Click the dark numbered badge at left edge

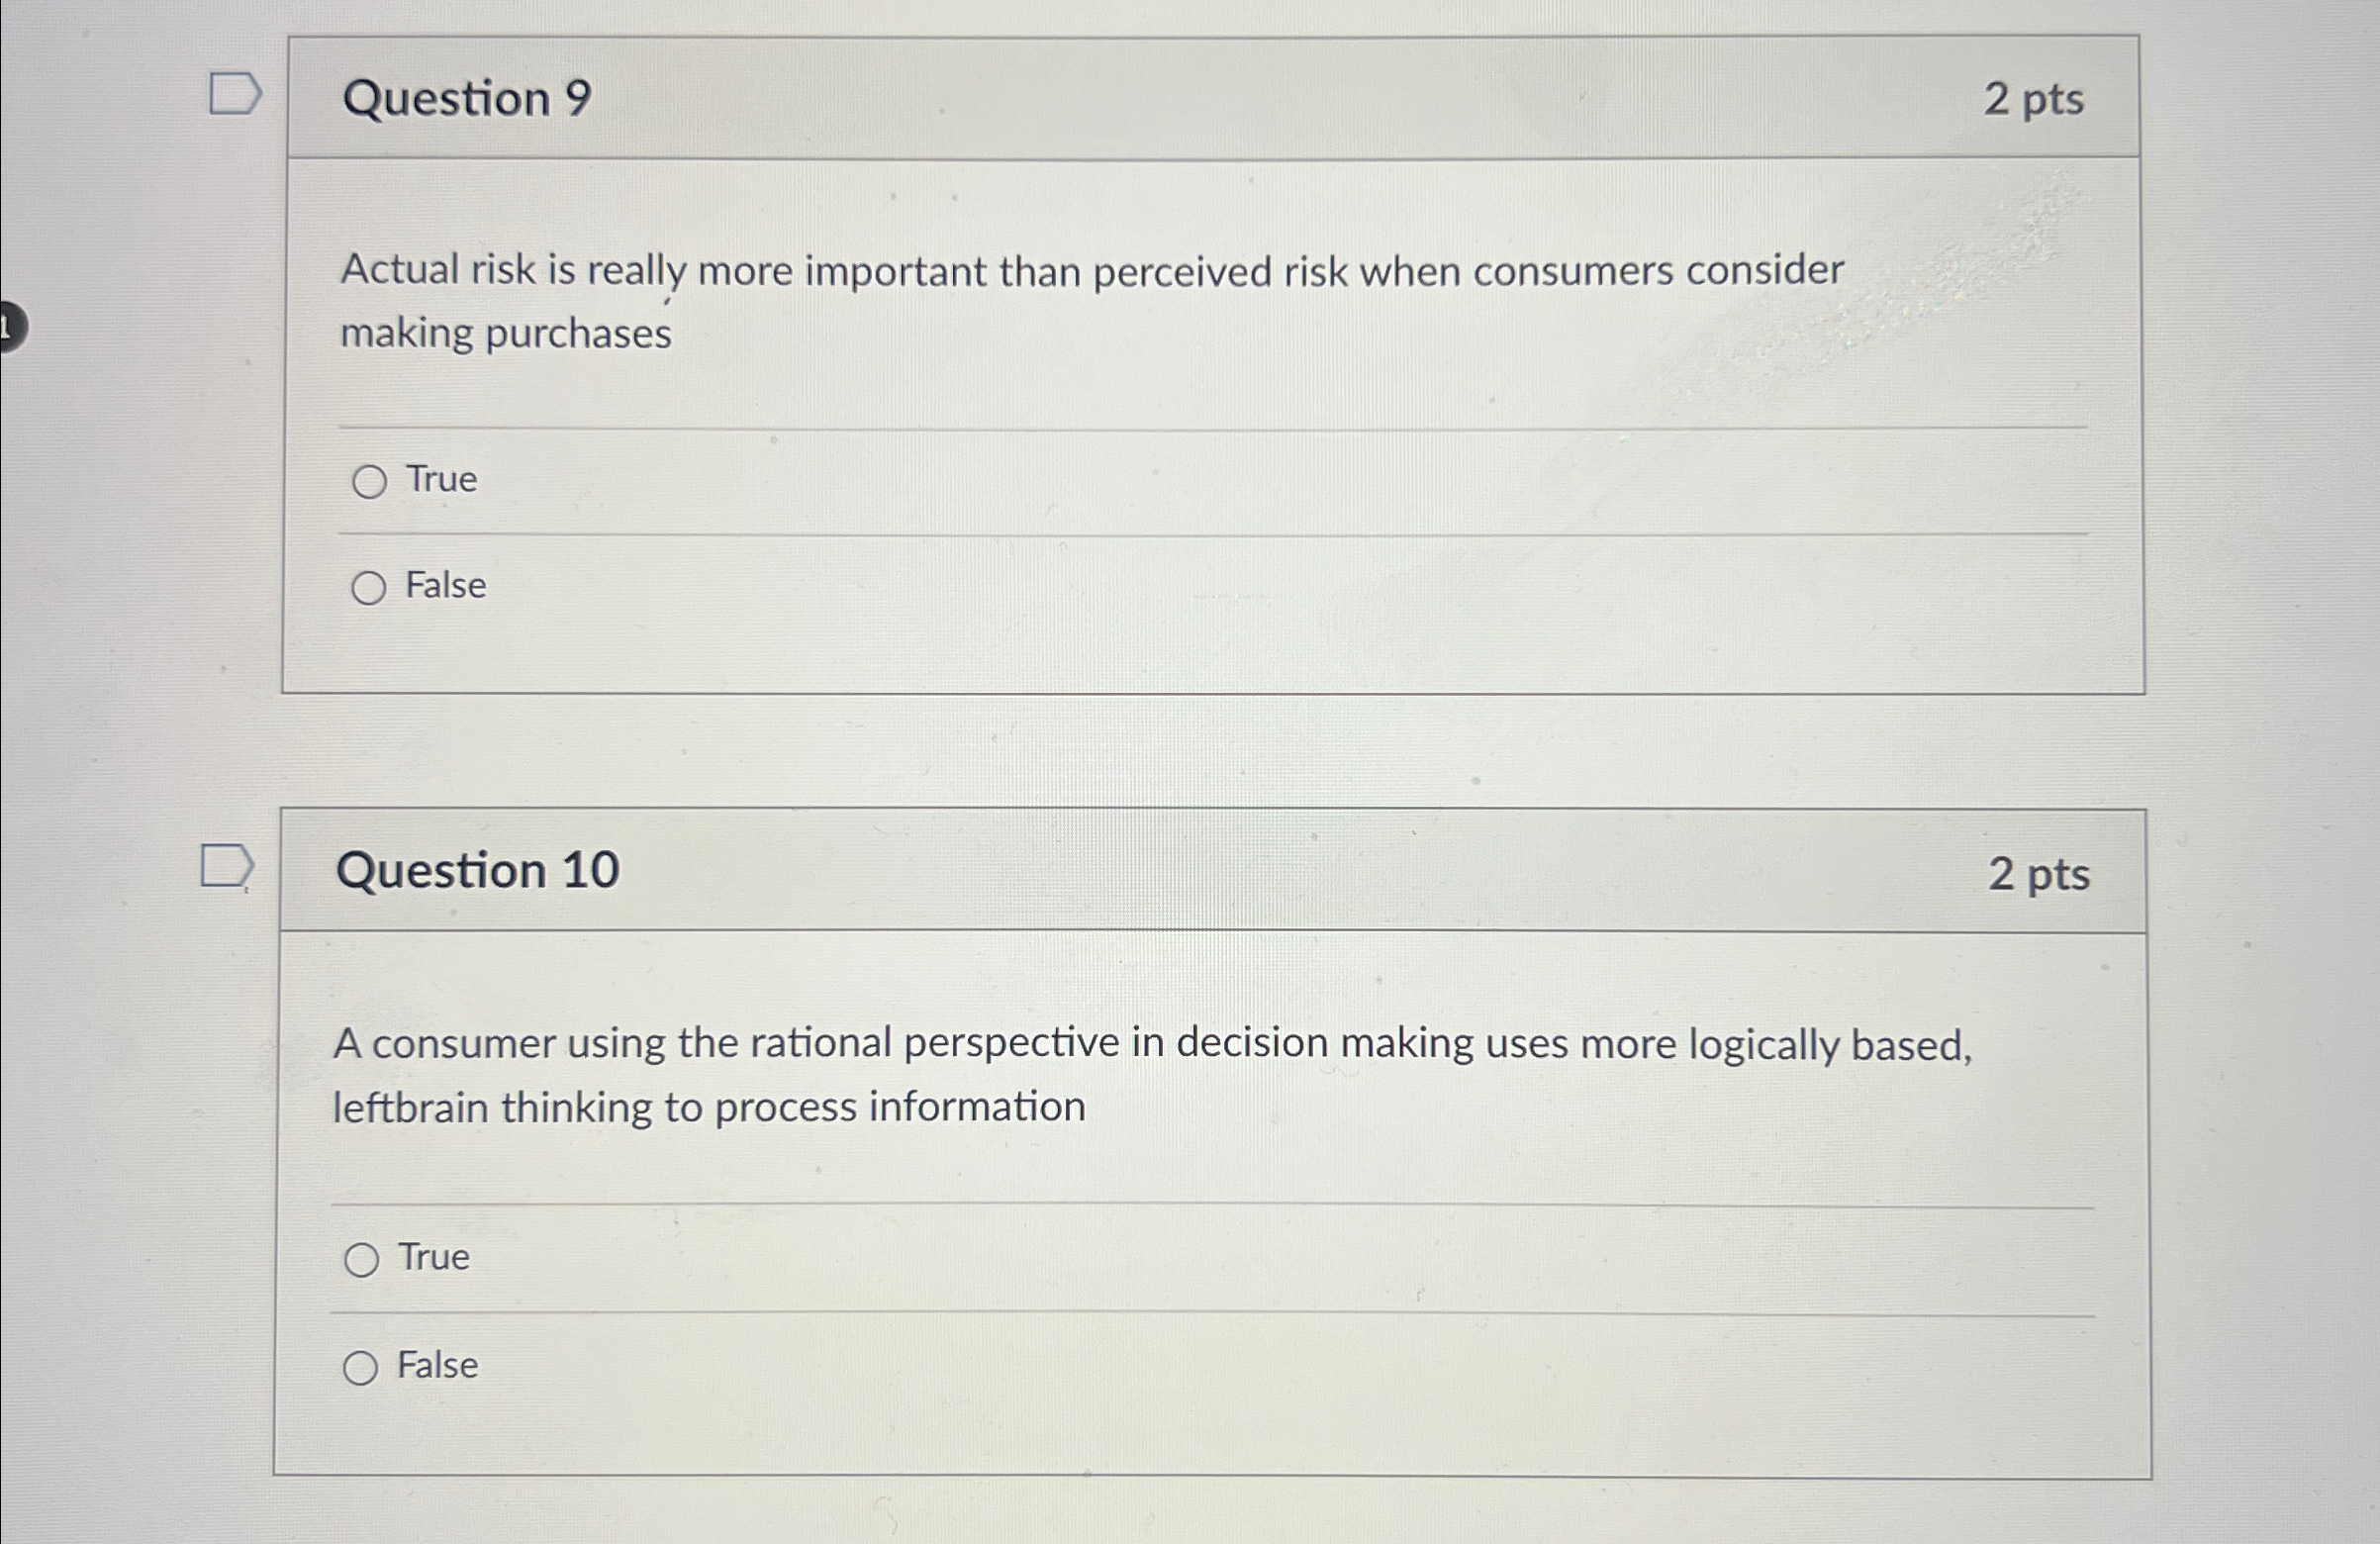(10, 326)
